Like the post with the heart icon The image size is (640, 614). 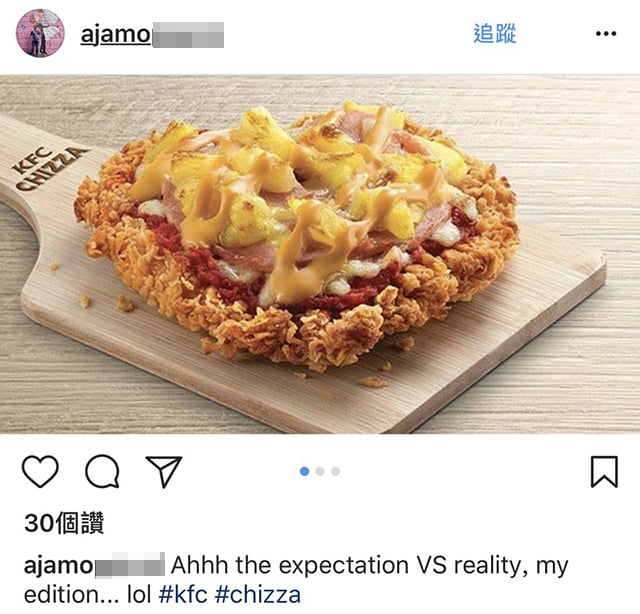coord(40,471)
